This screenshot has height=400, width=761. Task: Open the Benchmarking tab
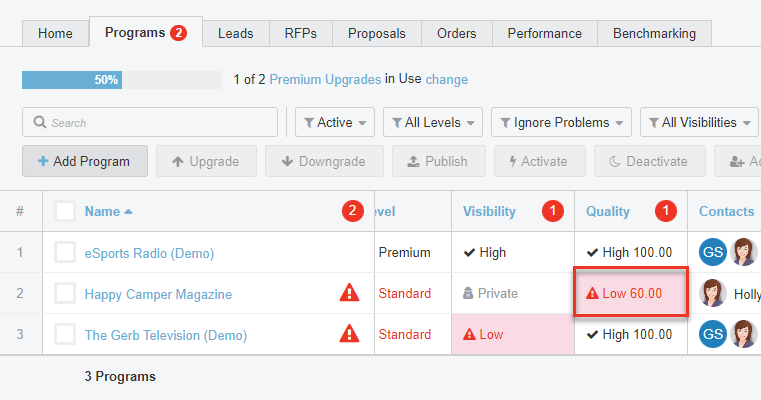[654, 33]
